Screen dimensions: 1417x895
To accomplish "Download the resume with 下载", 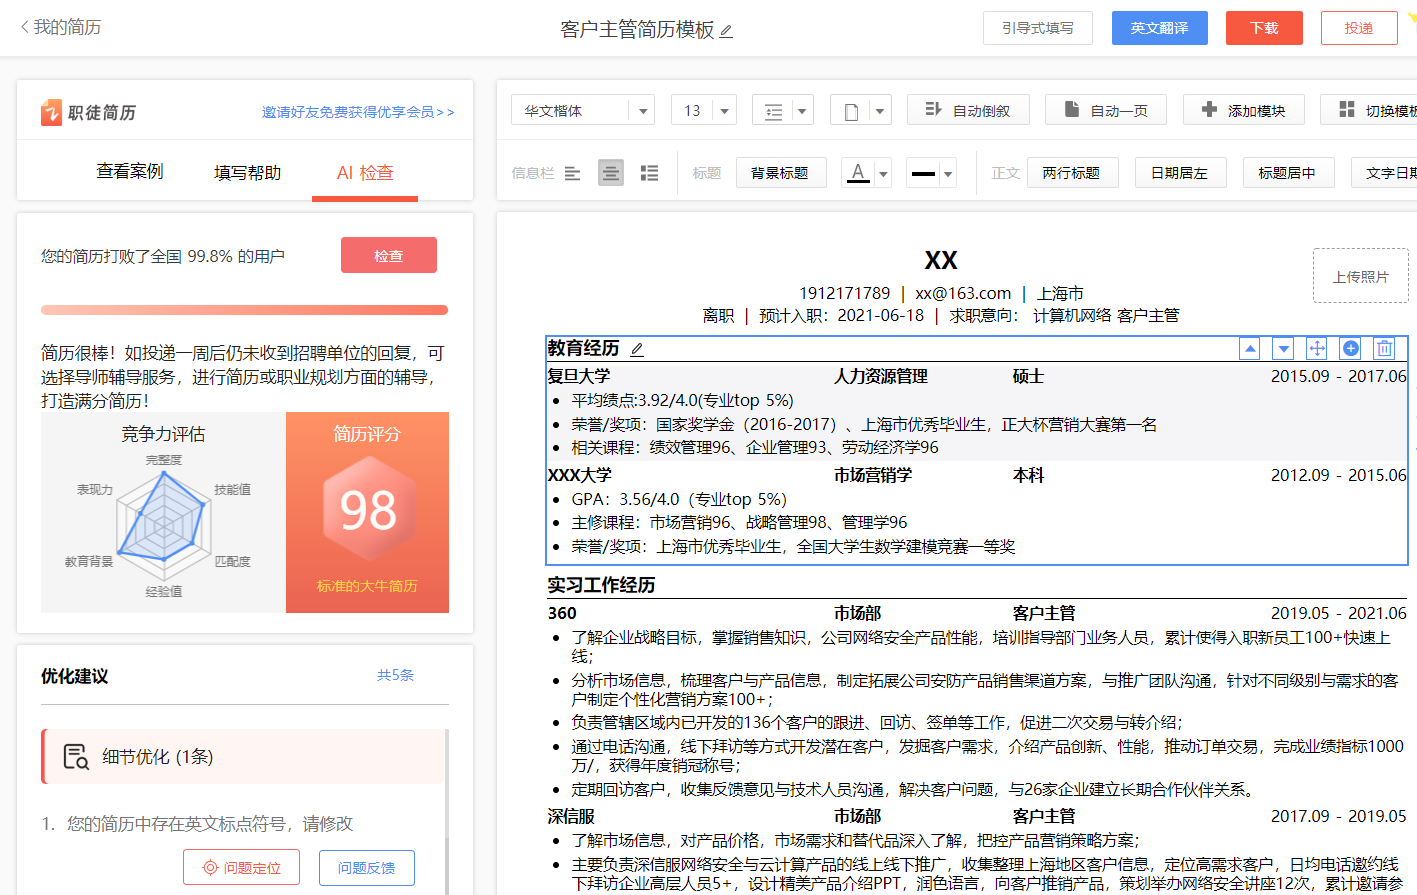I will point(1264,28).
